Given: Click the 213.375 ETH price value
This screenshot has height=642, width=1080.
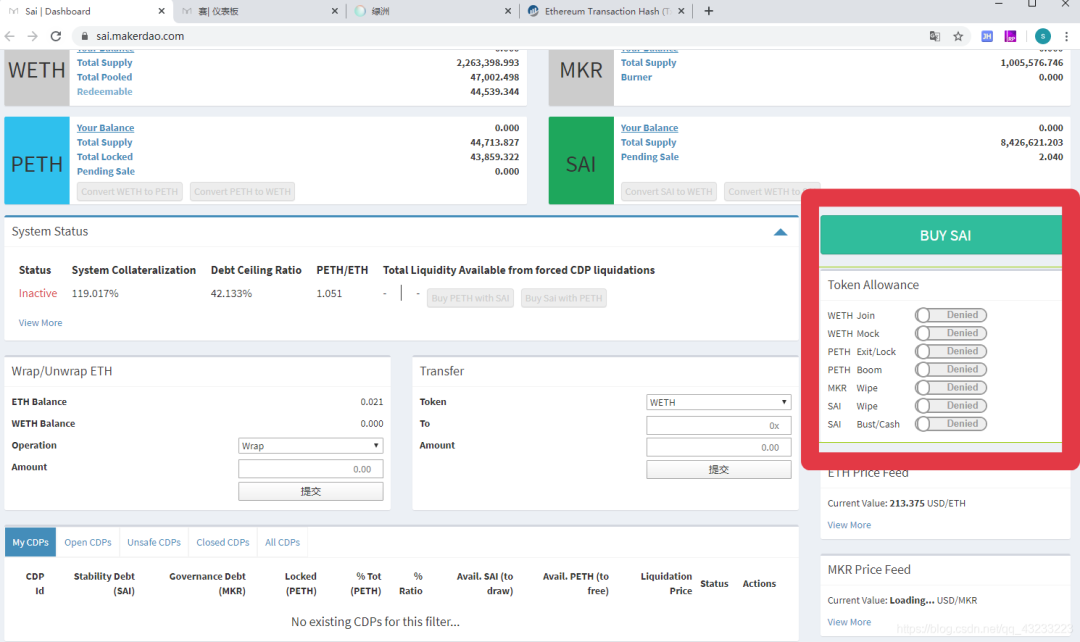Looking at the screenshot, I should 907,504.
